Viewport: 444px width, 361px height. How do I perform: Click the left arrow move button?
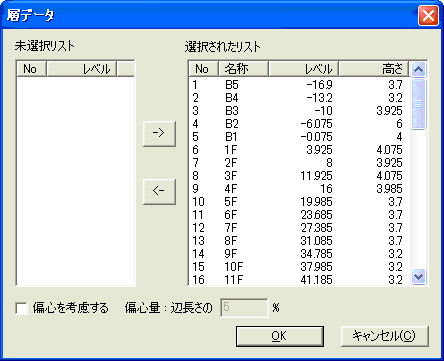(159, 192)
